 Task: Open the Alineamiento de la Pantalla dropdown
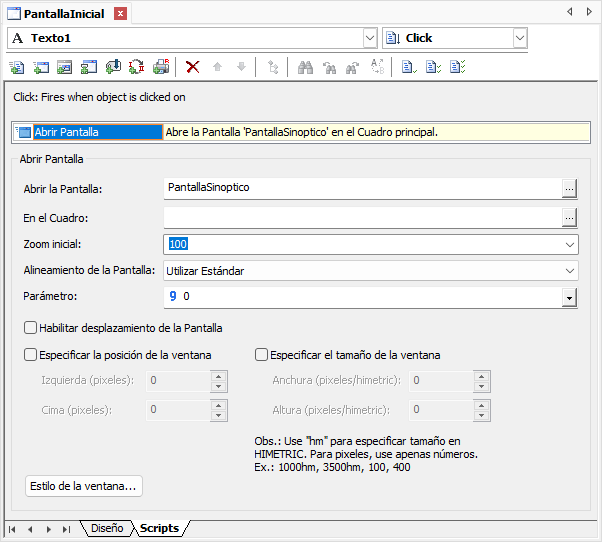pos(569,271)
